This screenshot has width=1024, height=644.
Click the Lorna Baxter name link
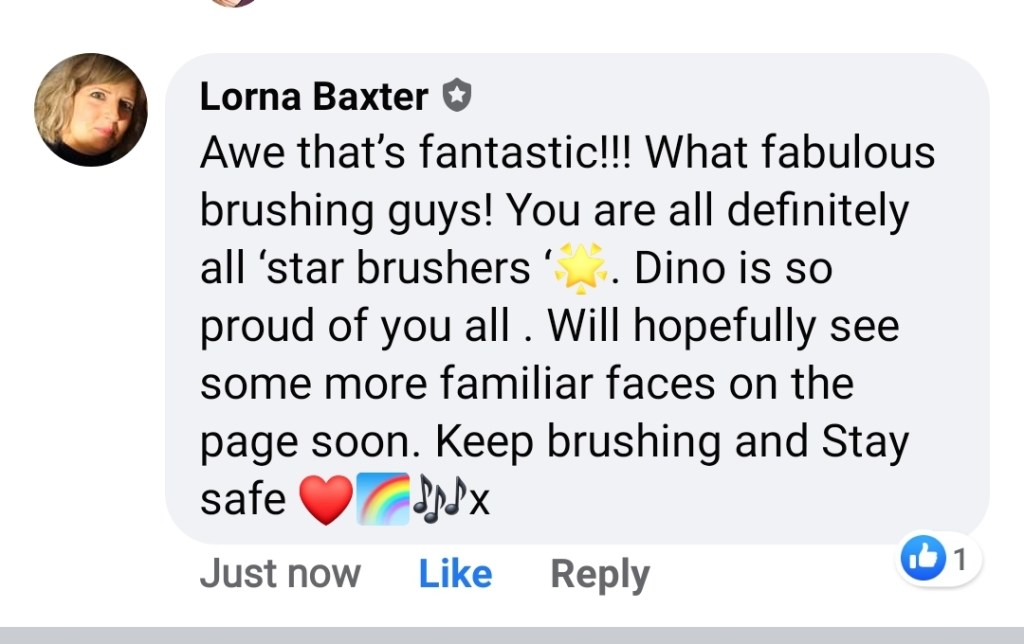click(x=314, y=97)
